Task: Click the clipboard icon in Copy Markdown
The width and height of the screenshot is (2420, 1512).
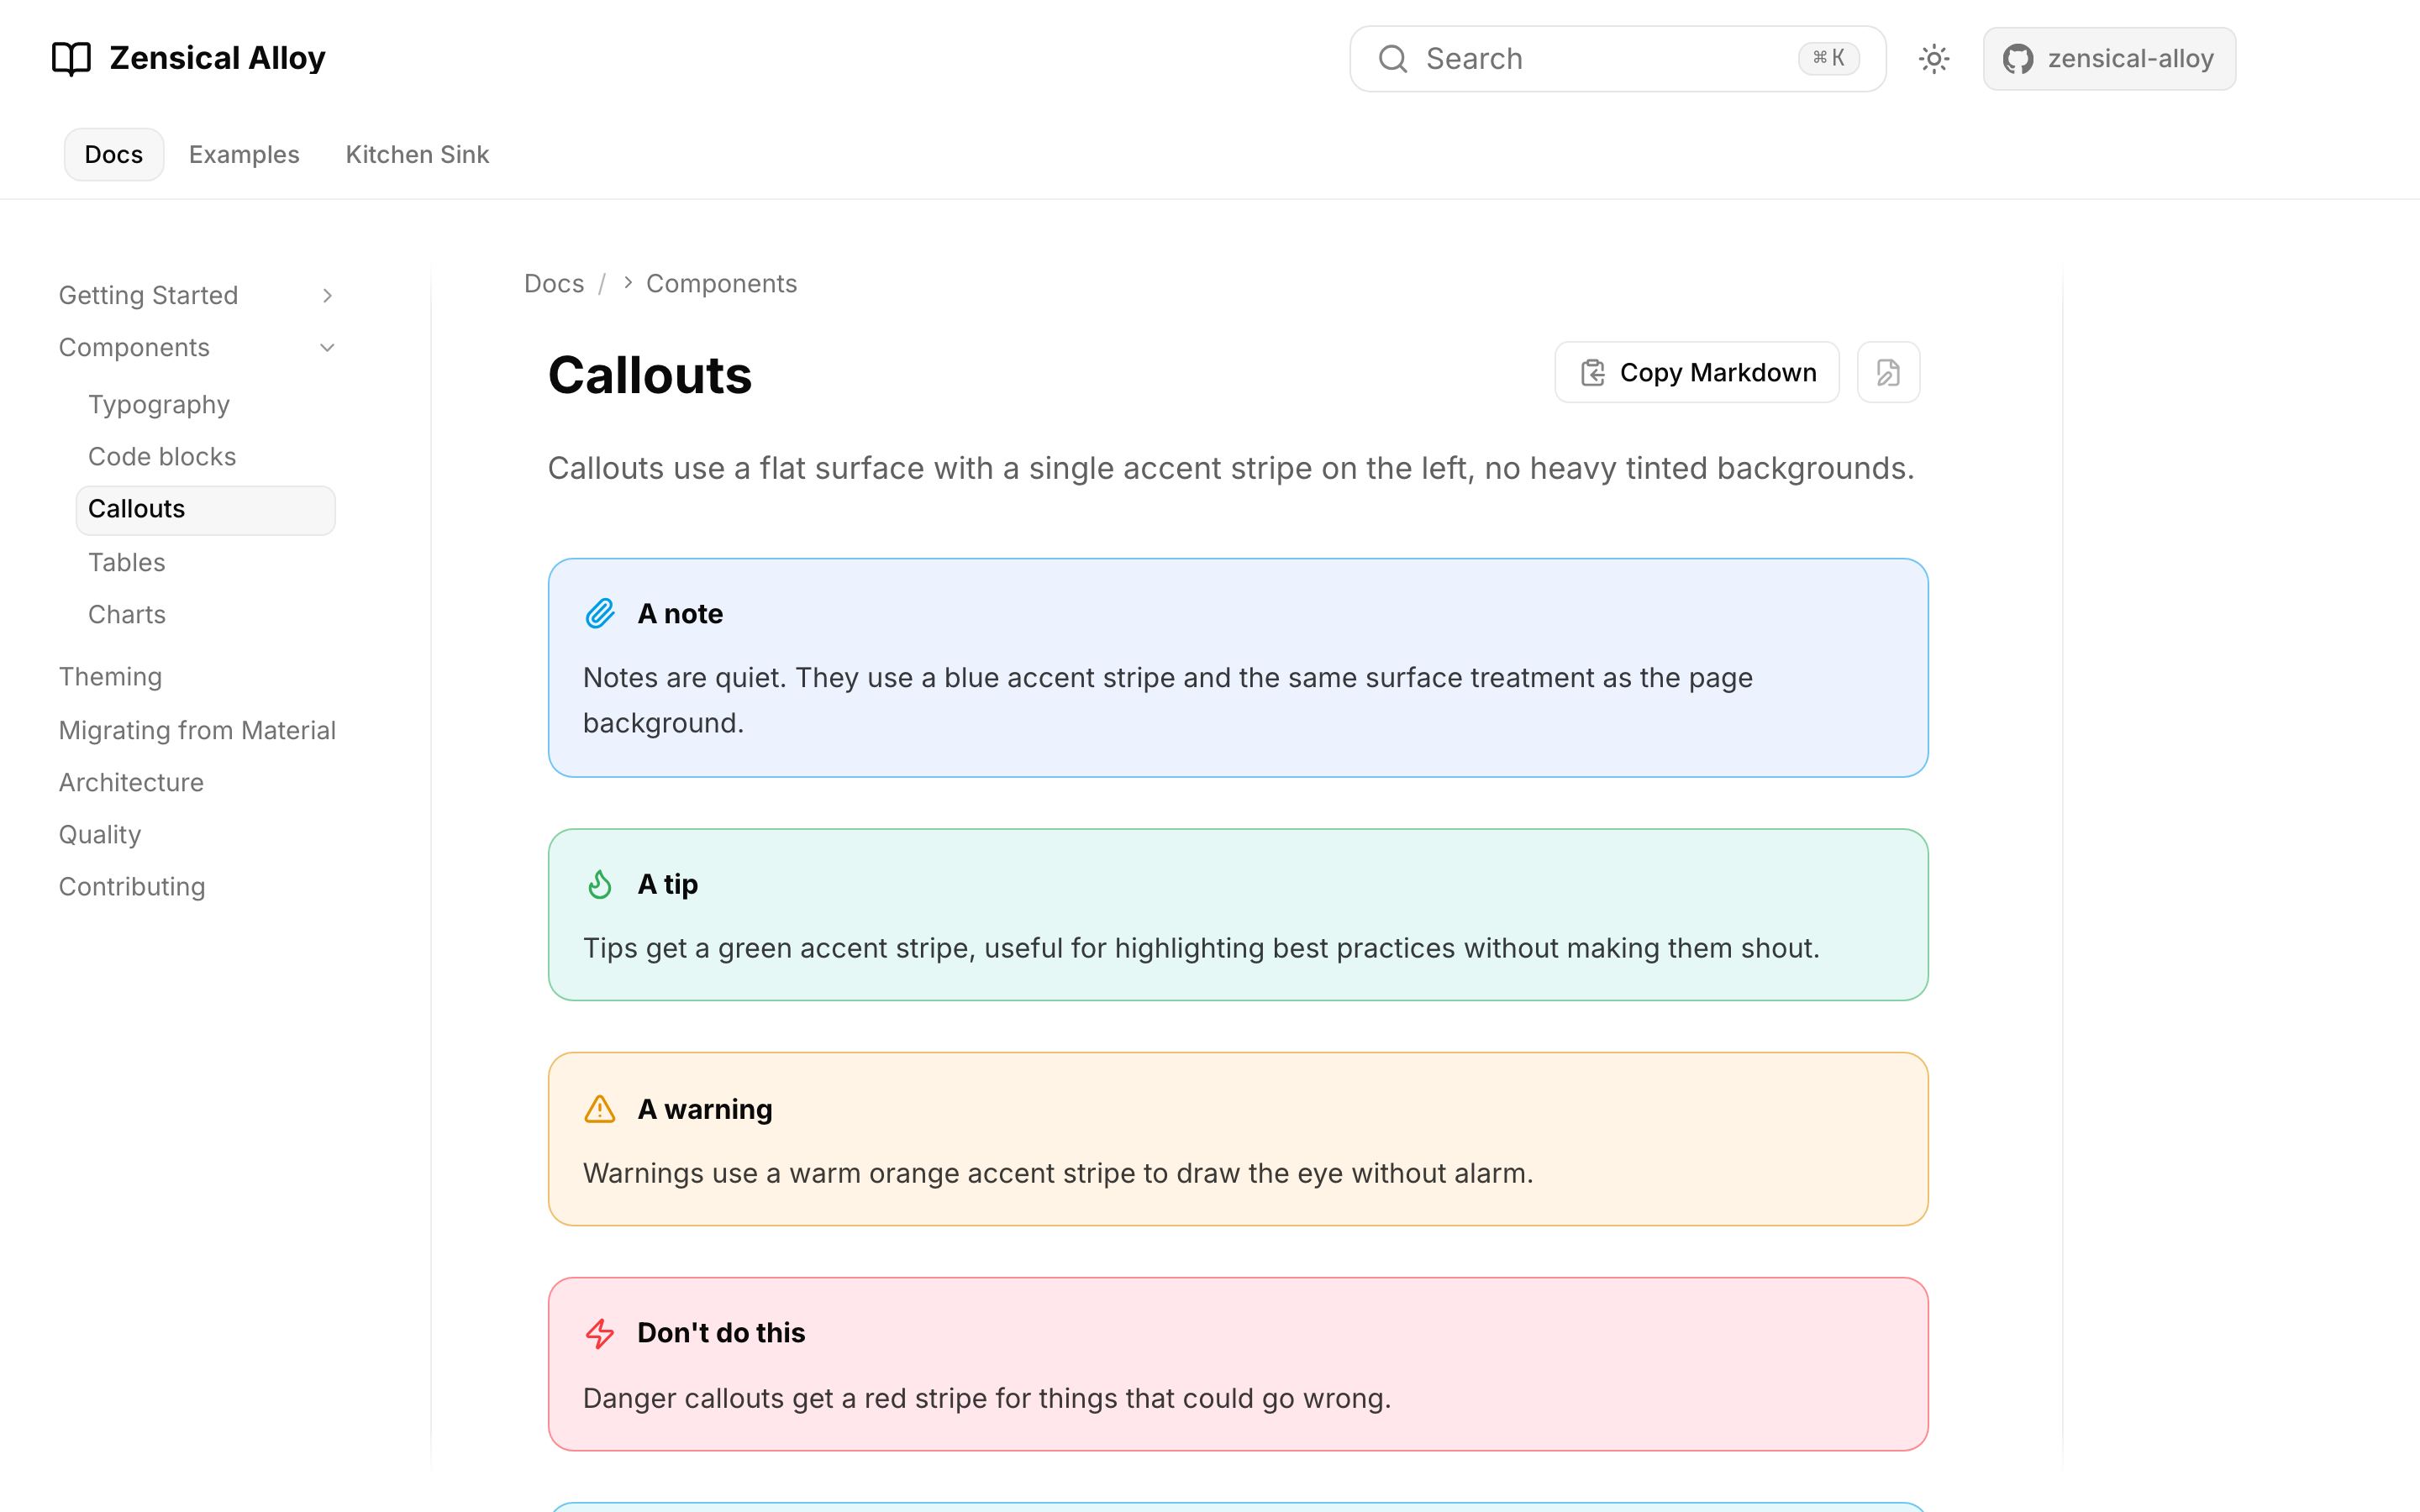Action: 1593,373
